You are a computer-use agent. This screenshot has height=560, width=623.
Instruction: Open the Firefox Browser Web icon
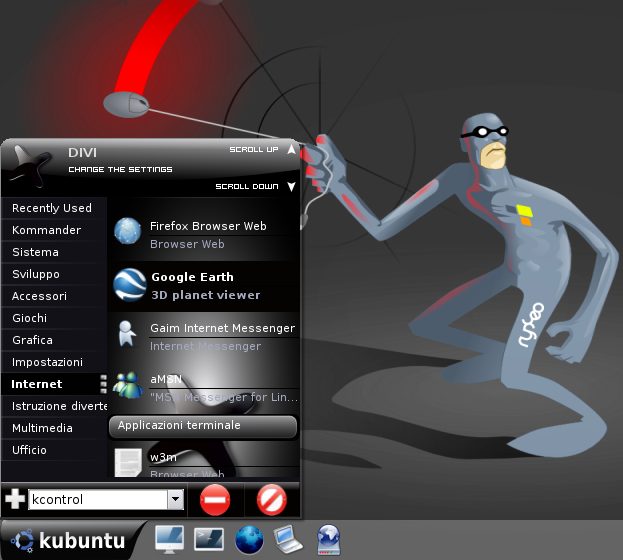pos(128,231)
